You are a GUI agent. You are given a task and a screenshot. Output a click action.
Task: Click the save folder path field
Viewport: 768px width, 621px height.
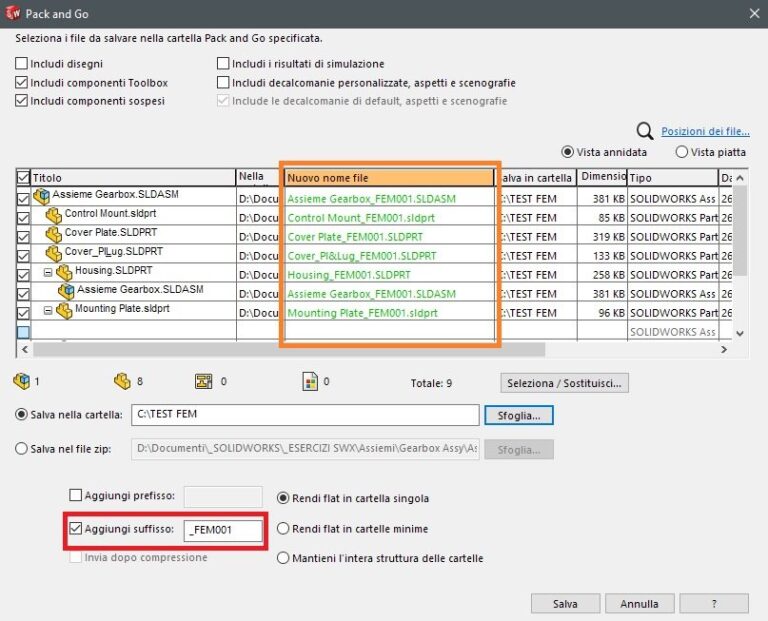(305, 415)
